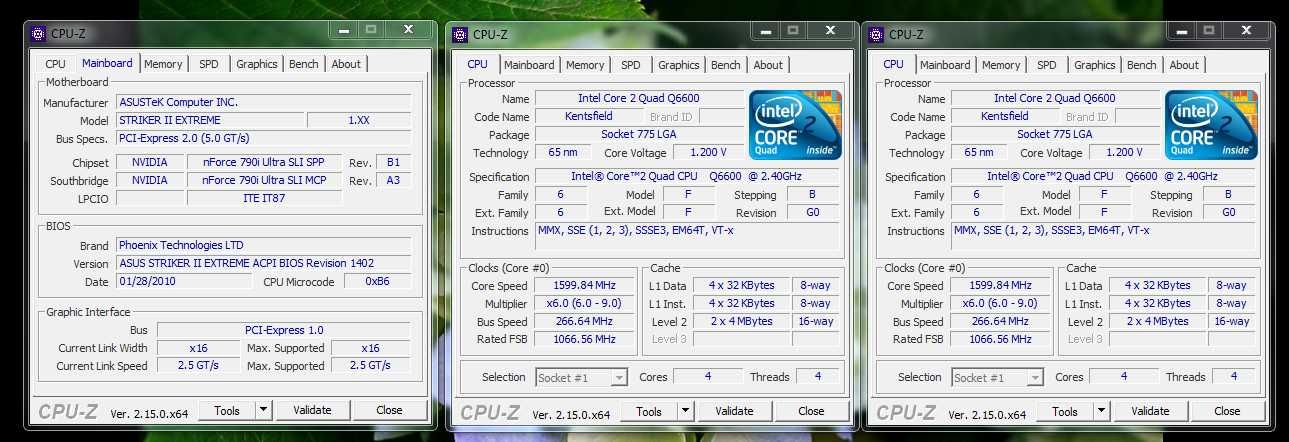The width and height of the screenshot is (1289, 442).
Task: Select Socket 775 LGA package in right window
Action: pyautogui.click(x=1055, y=134)
